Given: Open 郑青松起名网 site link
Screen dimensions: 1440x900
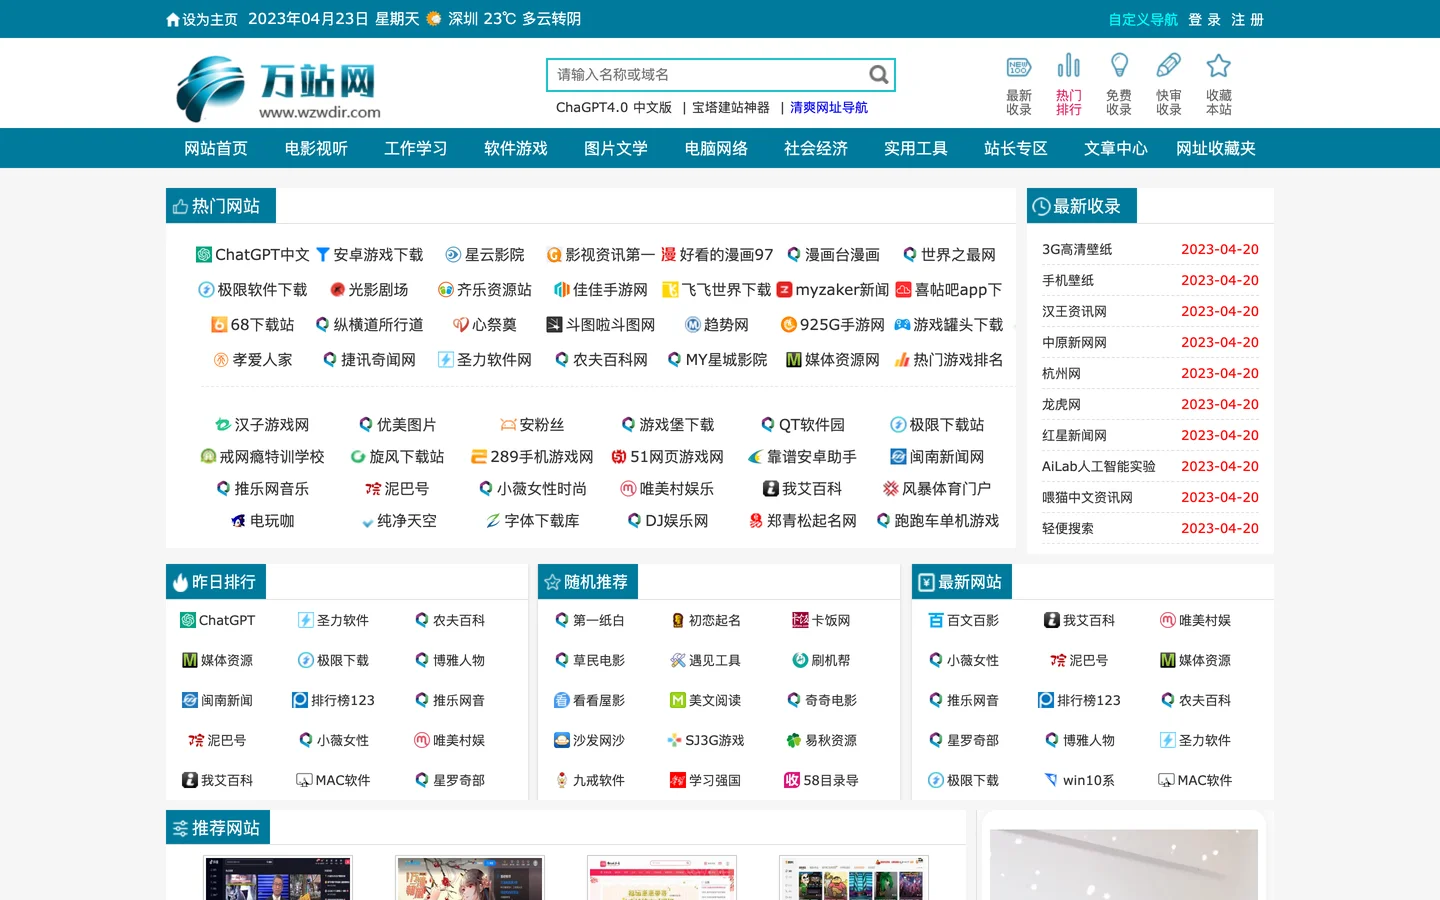Looking at the screenshot, I should 803,521.
